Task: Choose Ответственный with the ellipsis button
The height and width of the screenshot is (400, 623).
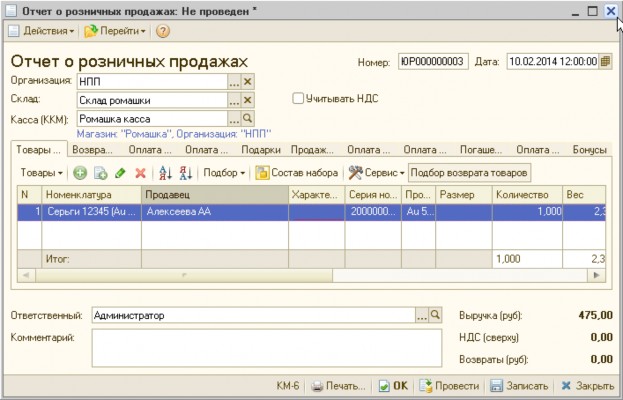Action: pos(422,315)
